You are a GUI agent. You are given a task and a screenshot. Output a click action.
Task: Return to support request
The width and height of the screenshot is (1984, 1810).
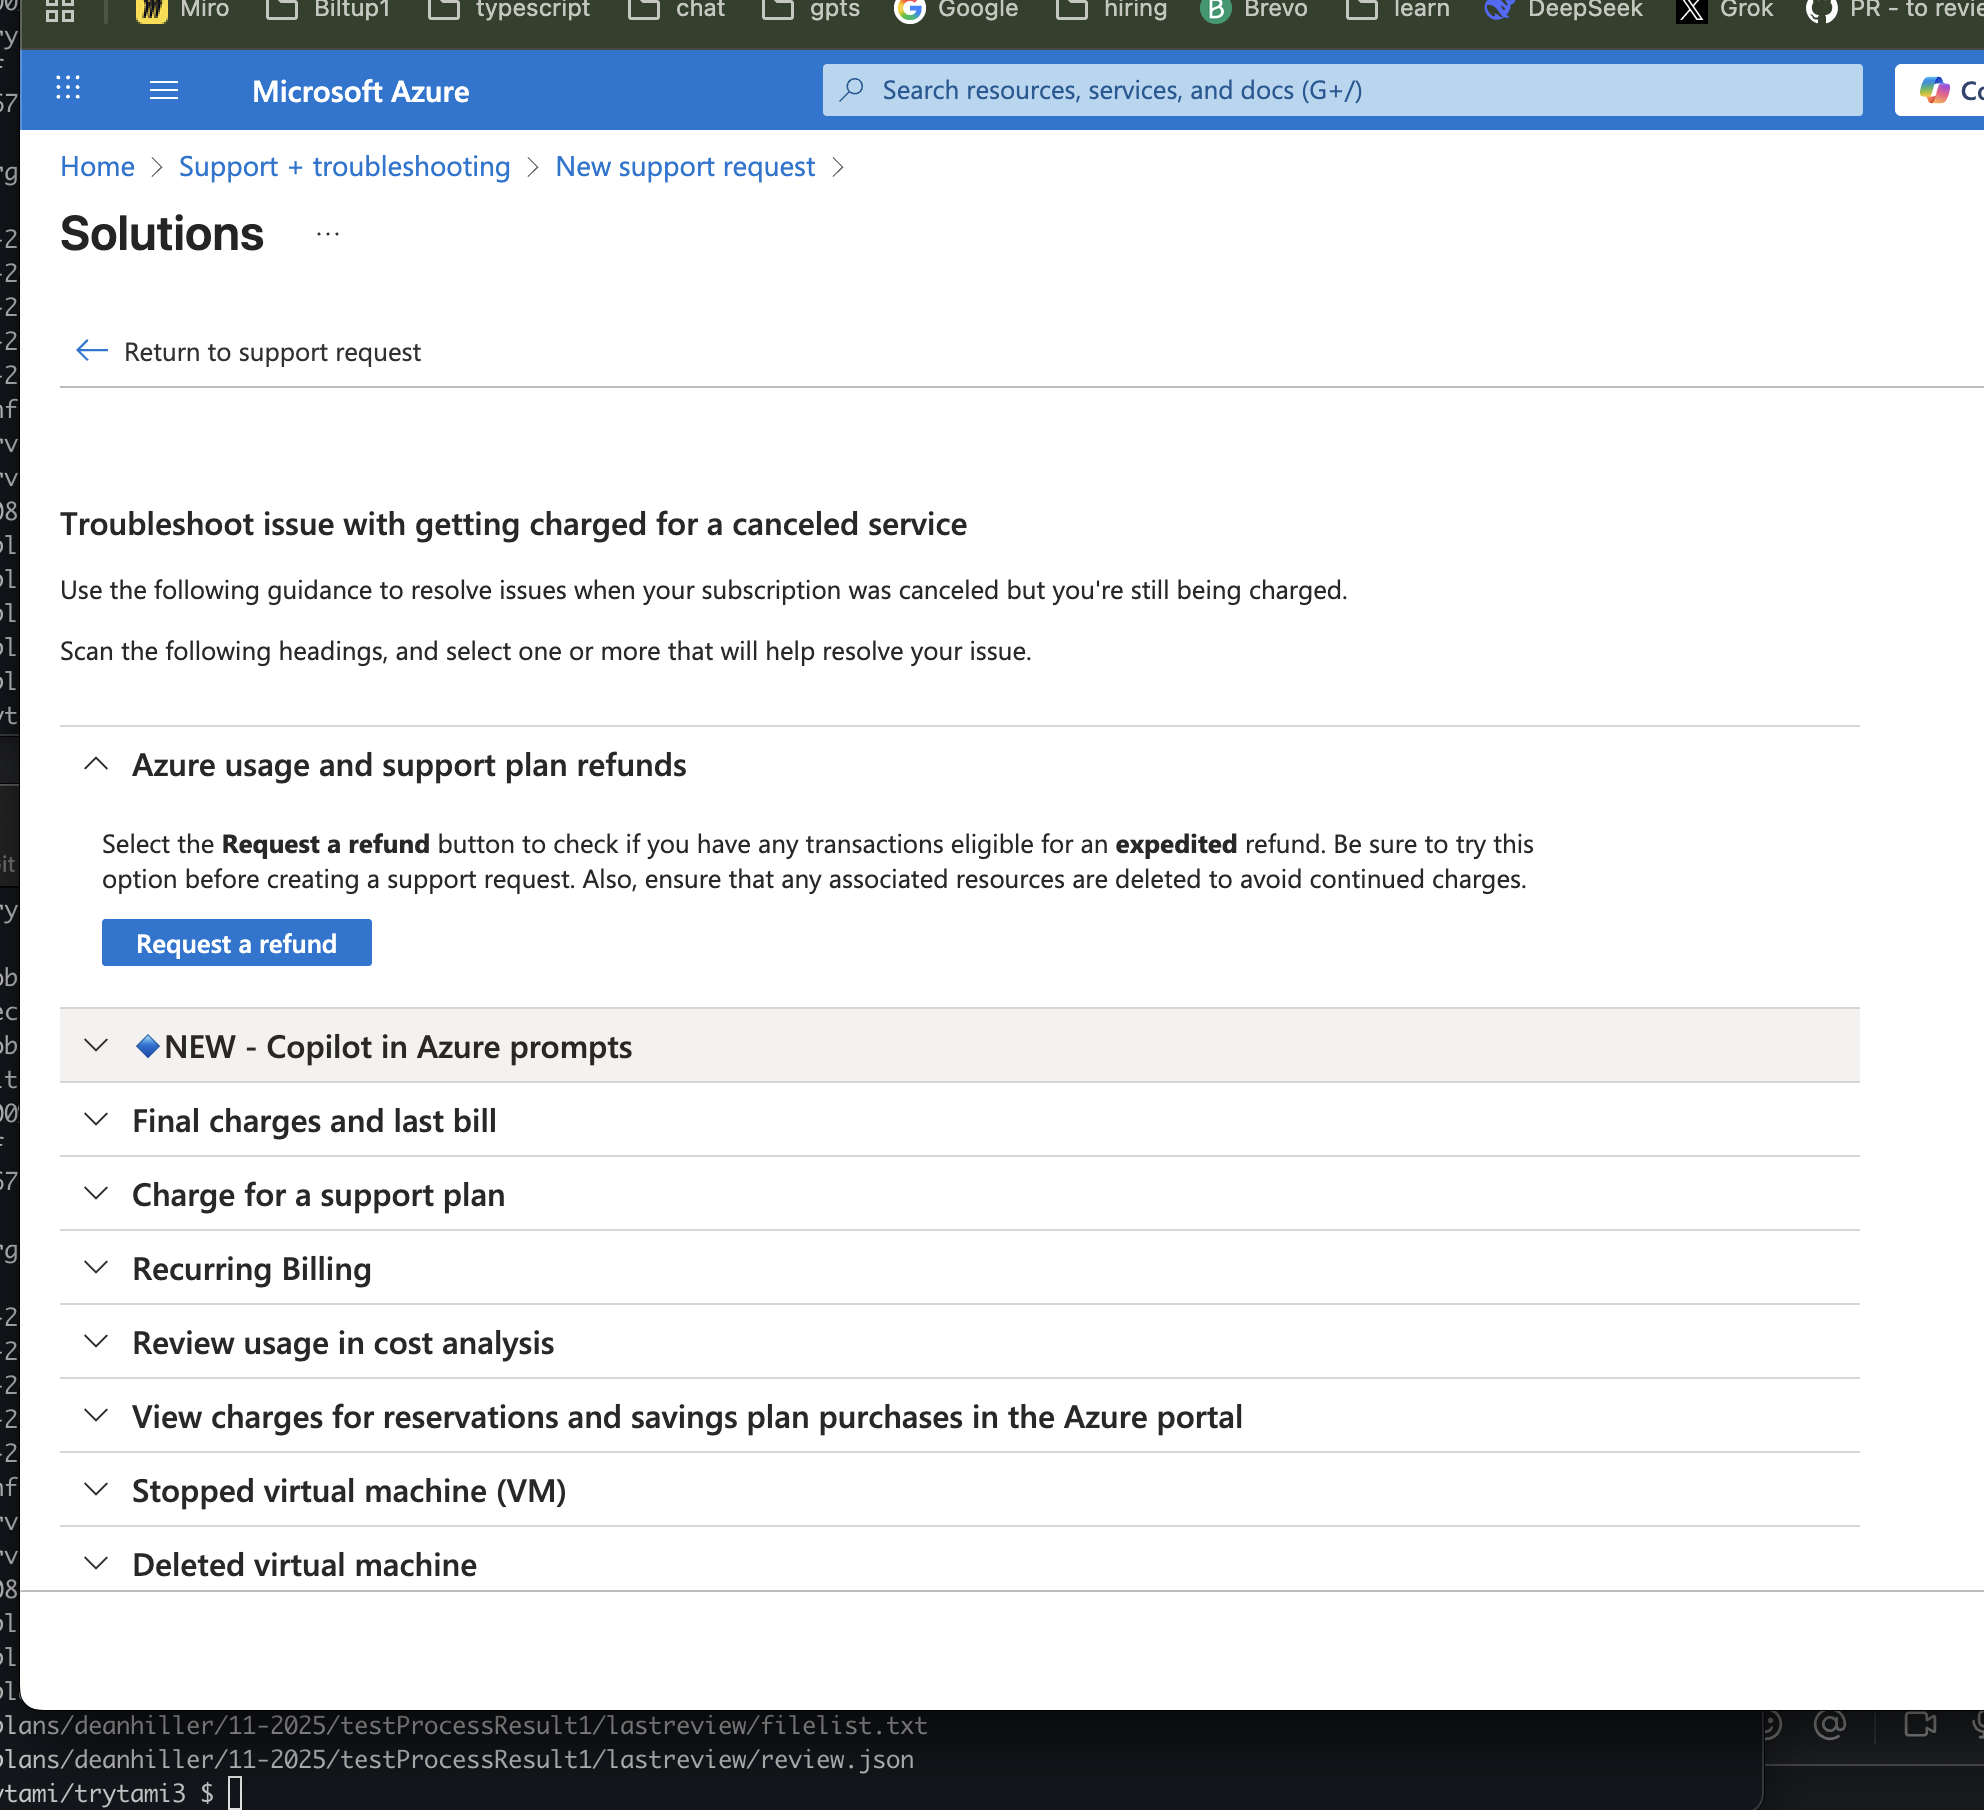(248, 351)
